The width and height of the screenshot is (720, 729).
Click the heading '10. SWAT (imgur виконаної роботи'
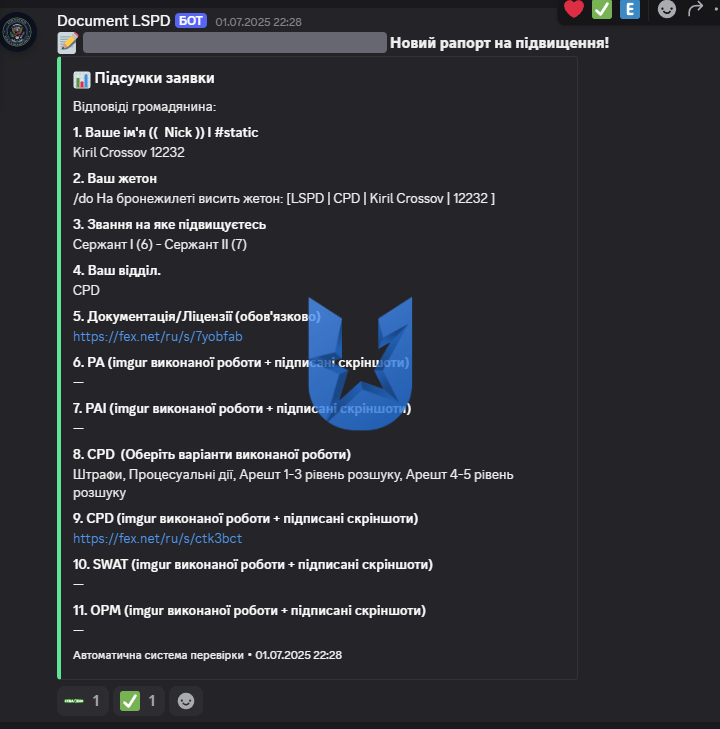click(253, 564)
